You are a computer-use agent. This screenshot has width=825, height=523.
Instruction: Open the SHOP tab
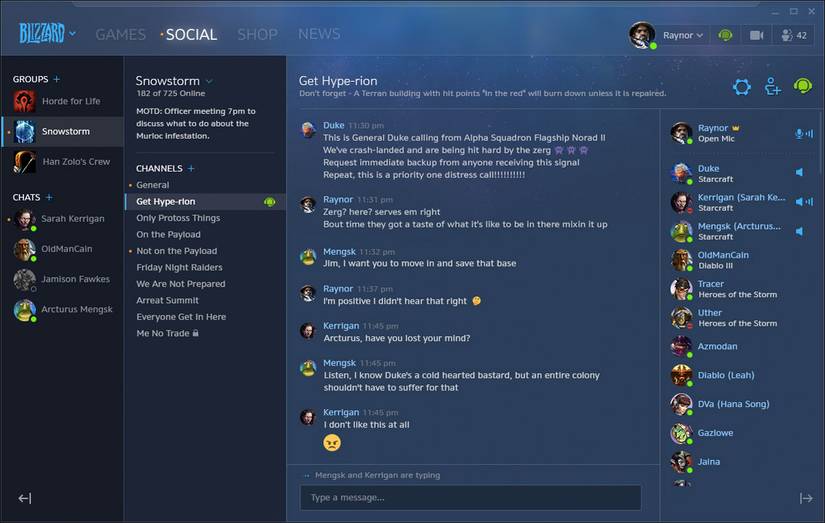[257, 35]
